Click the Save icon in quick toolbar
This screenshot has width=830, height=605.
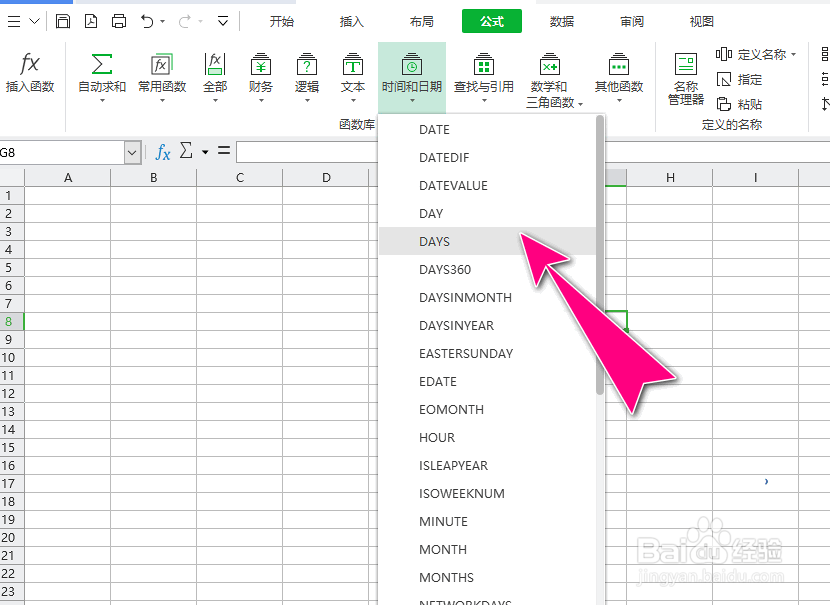63,21
